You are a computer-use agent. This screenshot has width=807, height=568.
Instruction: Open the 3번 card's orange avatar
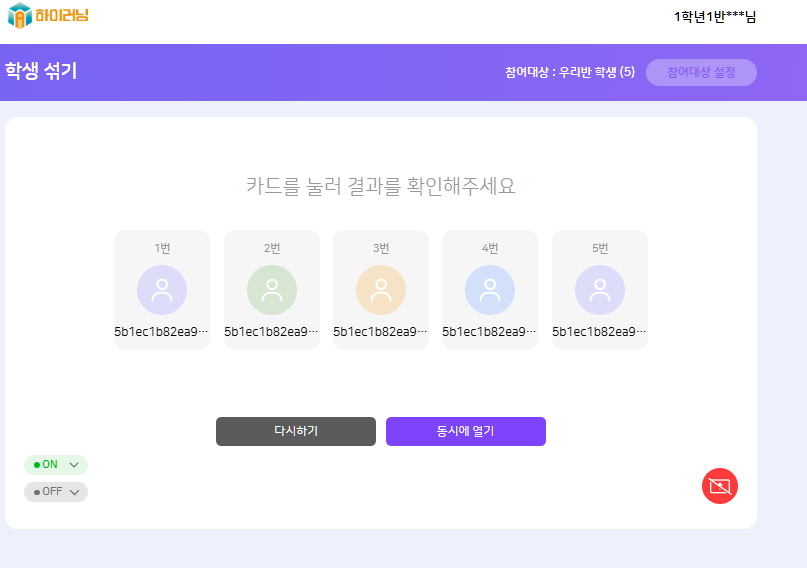pyautogui.click(x=381, y=290)
